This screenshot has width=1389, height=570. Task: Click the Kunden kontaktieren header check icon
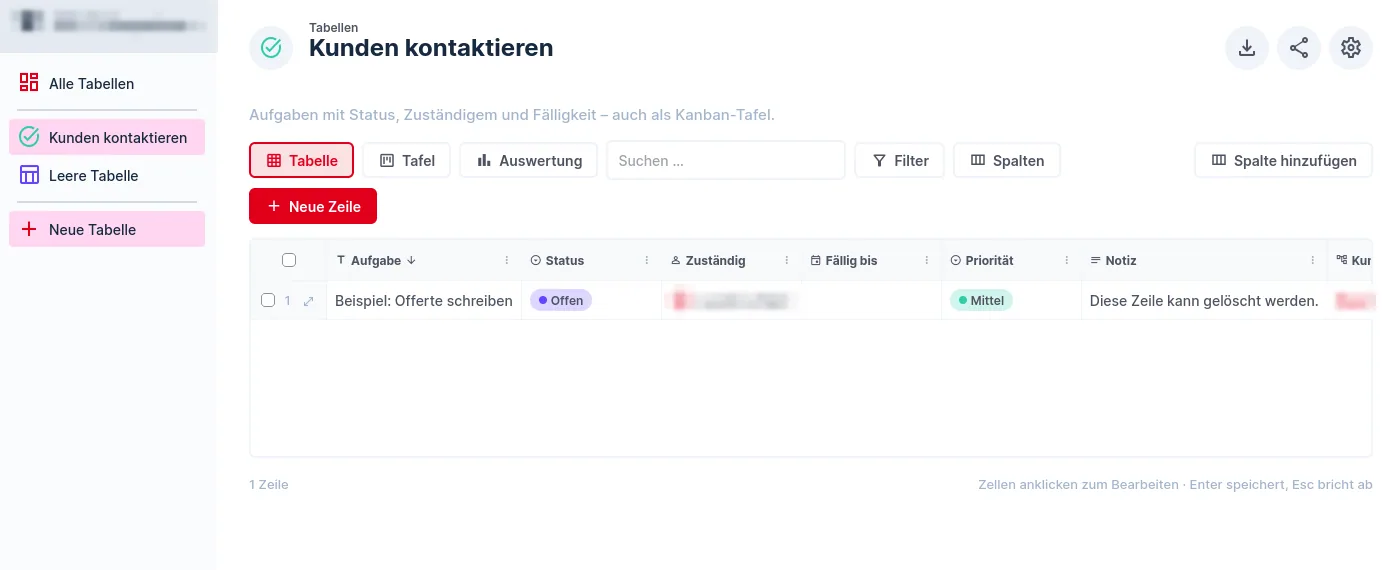click(x=271, y=48)
